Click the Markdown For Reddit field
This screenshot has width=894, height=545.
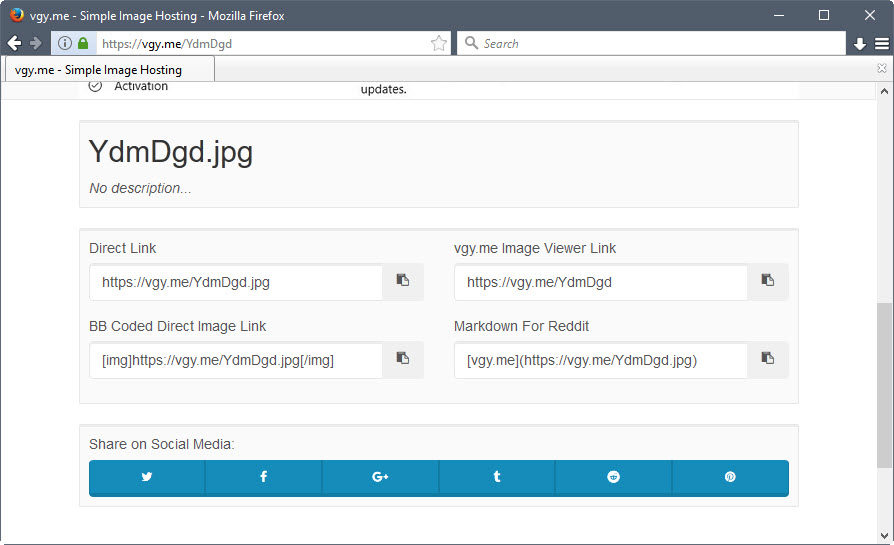tap(601, 360)
